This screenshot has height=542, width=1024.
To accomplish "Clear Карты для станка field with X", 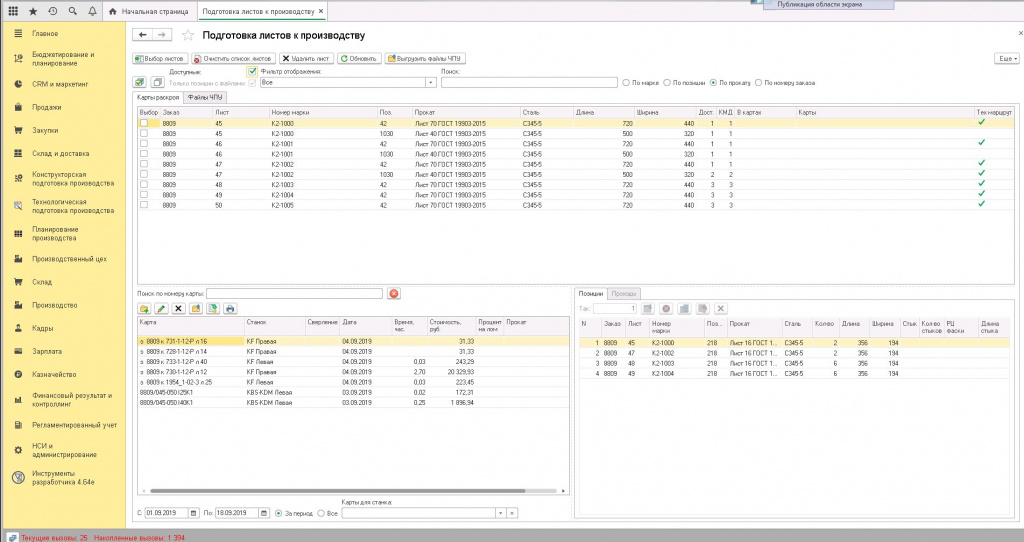I will point(512,513).
